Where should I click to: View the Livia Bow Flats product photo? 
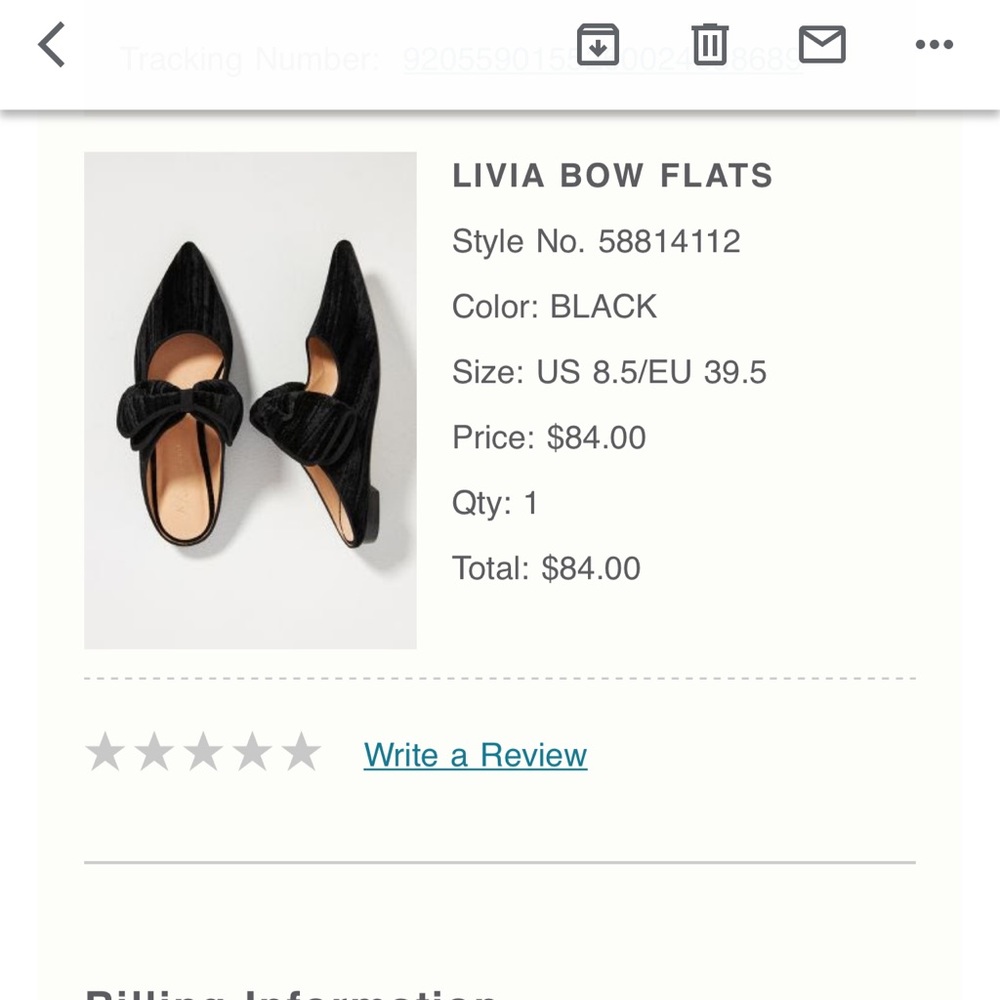(249, 400)
